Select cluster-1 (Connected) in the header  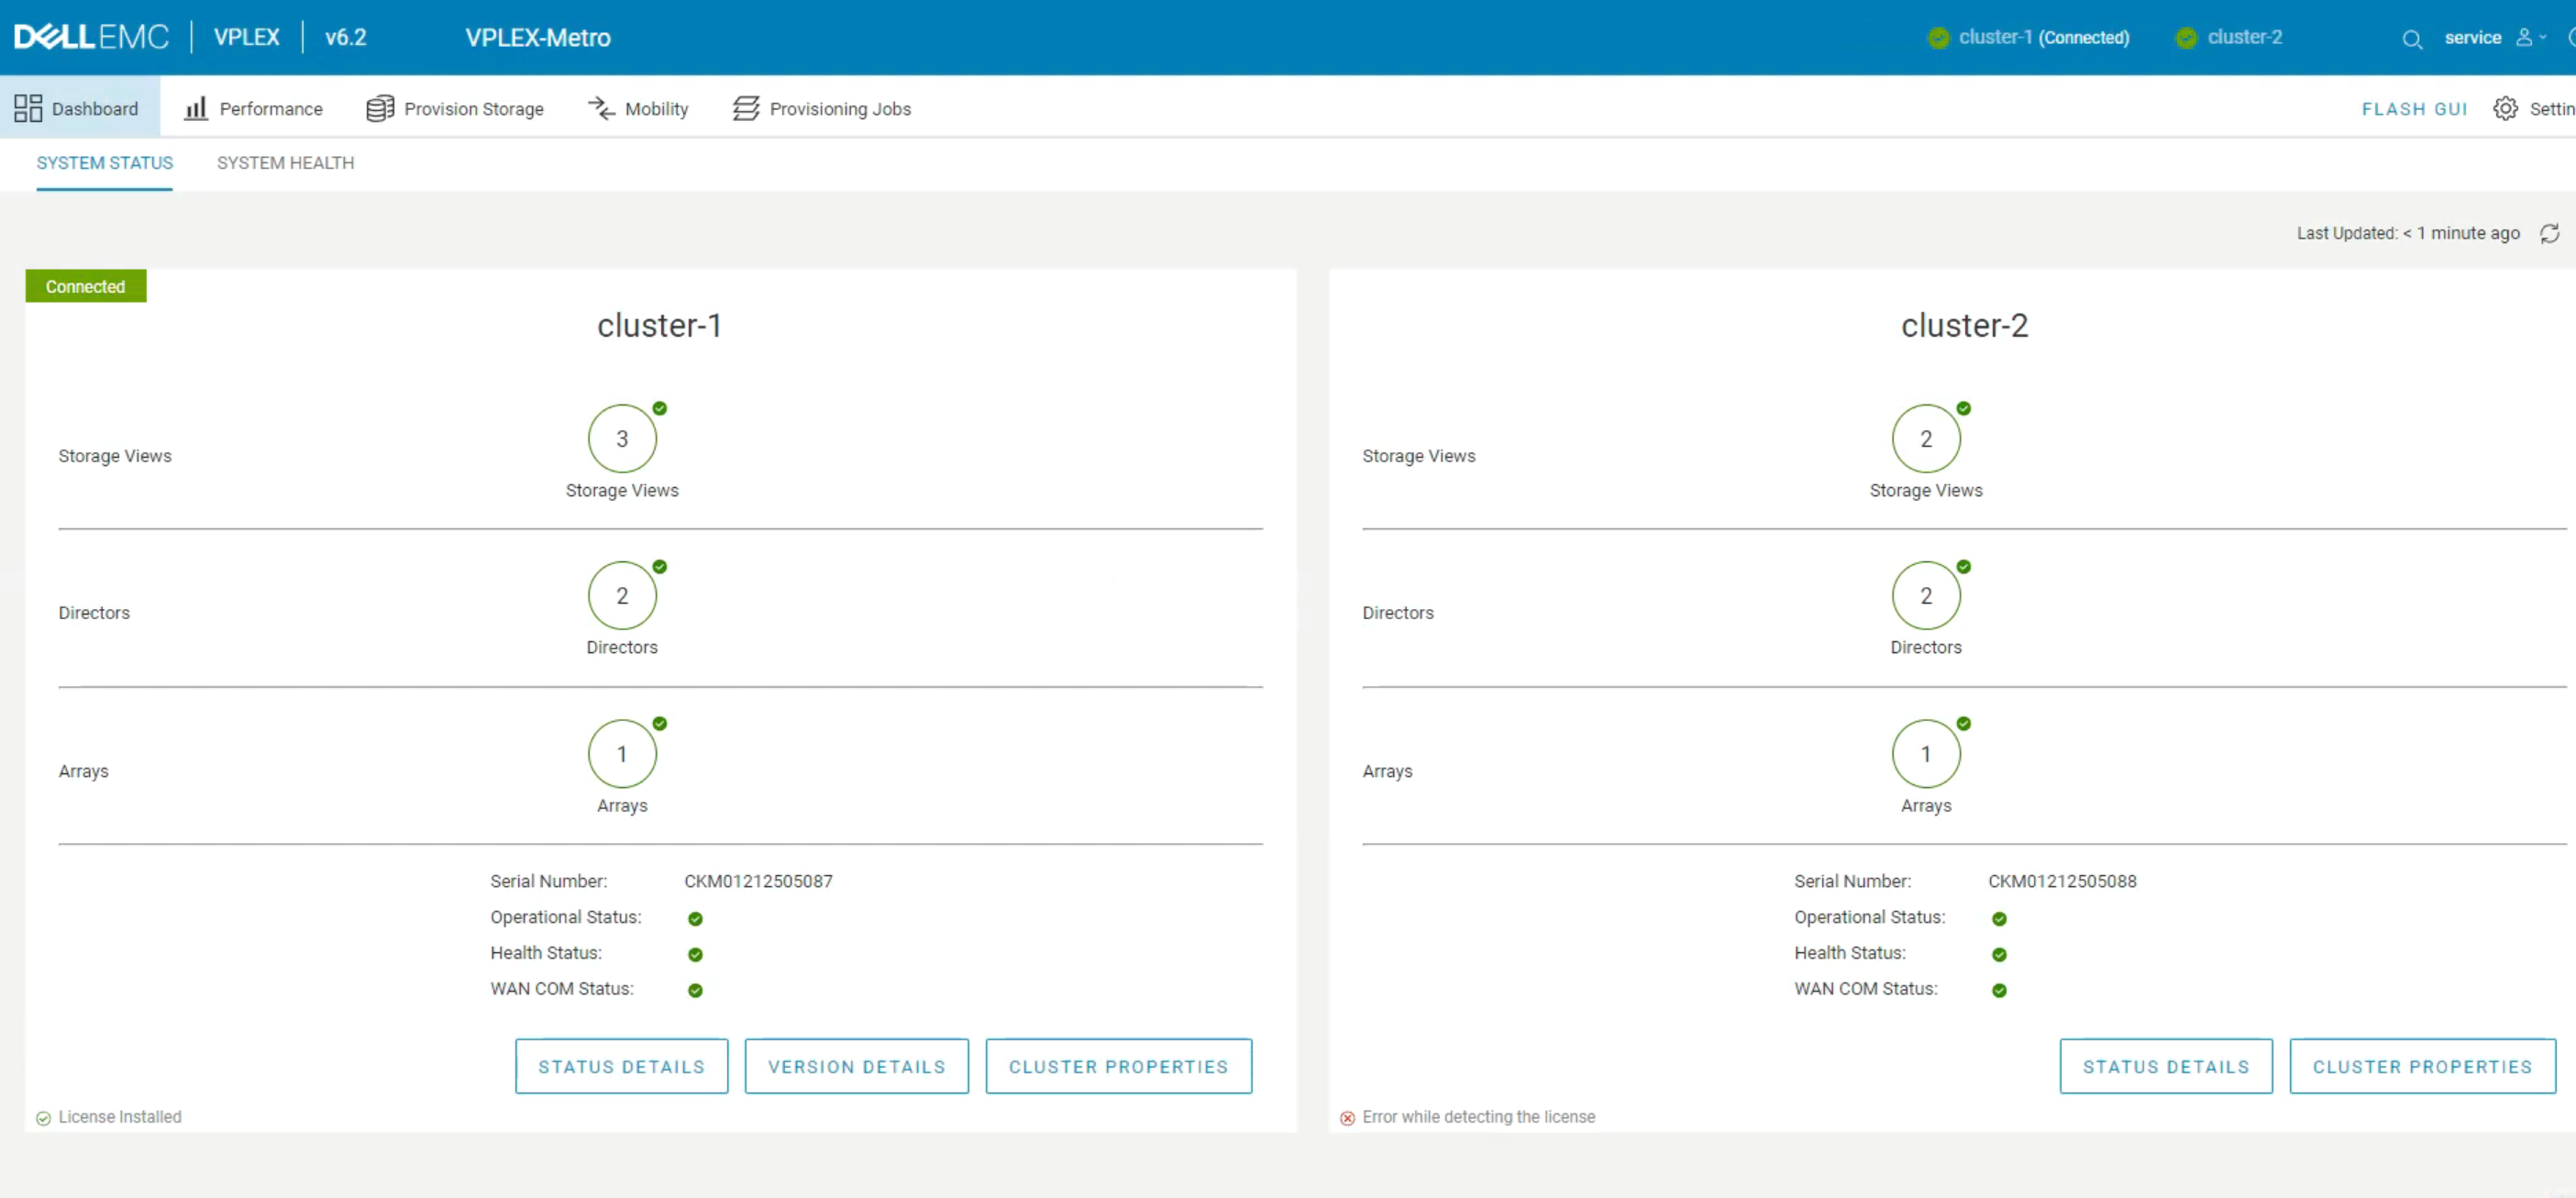tap(2042, 38)
